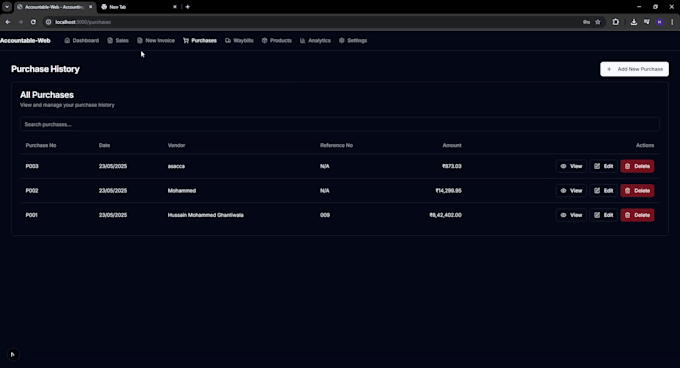The width and height of the screenshot is (680, 368).
Task: Click Add New Purchase button
Action: click(x=634, y=69)
